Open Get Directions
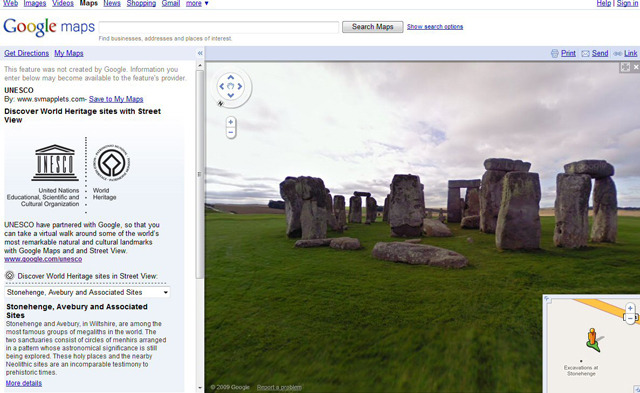 pos(27,53)
